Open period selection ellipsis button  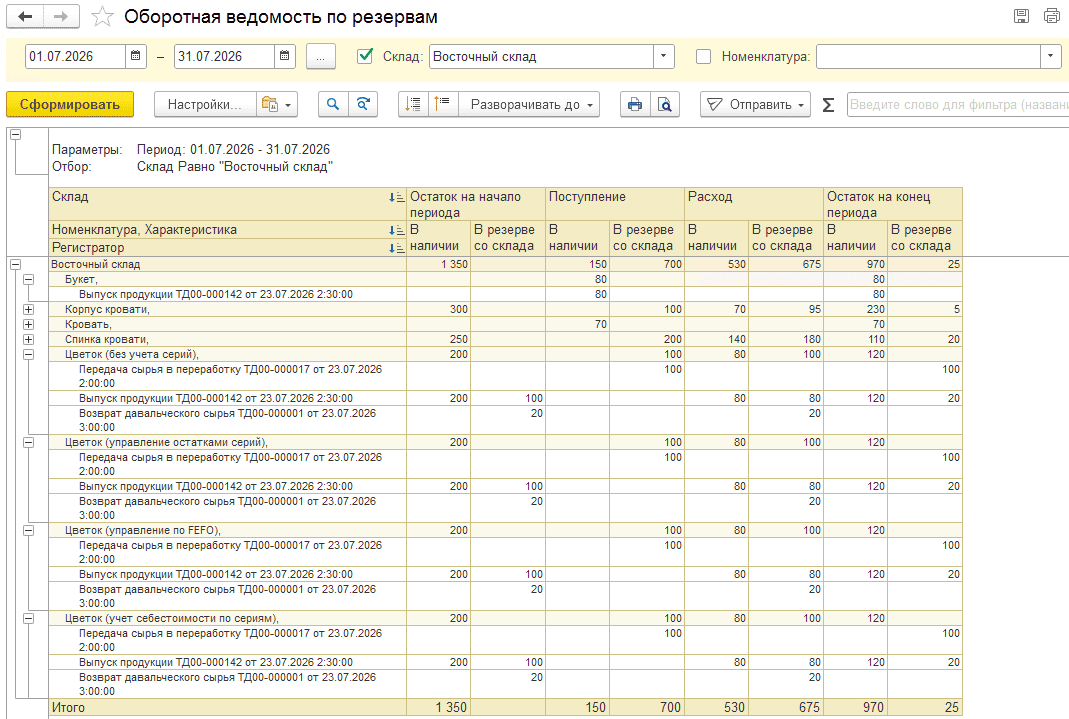(x=320, y=56)
